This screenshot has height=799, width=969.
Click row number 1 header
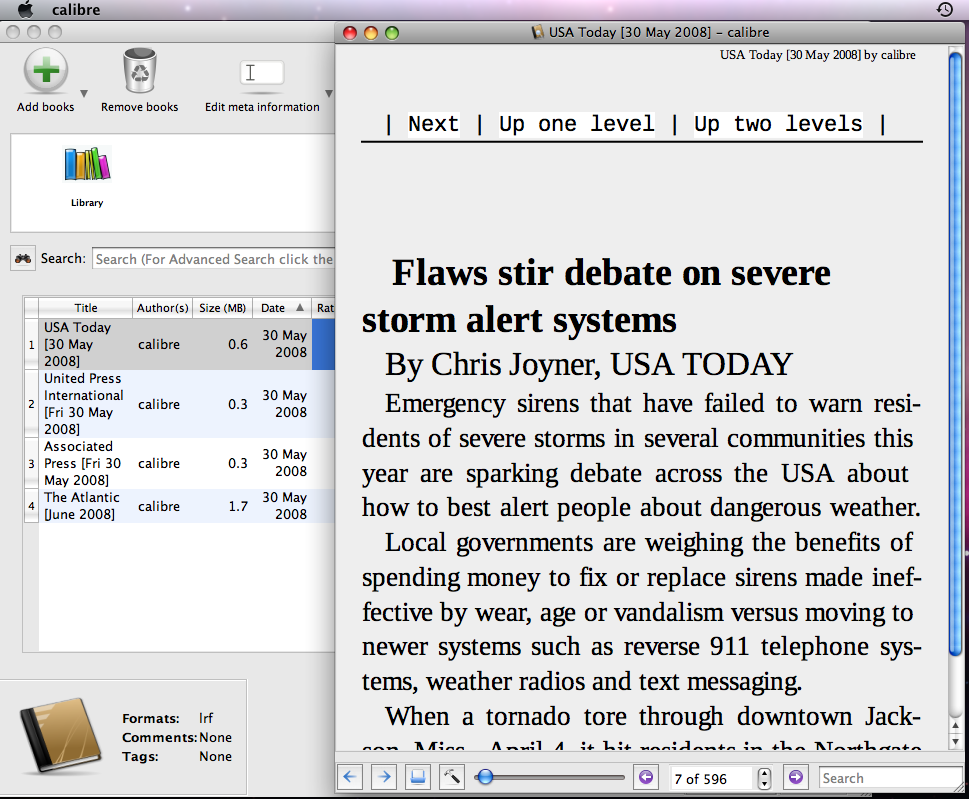[x=32, y=344]
